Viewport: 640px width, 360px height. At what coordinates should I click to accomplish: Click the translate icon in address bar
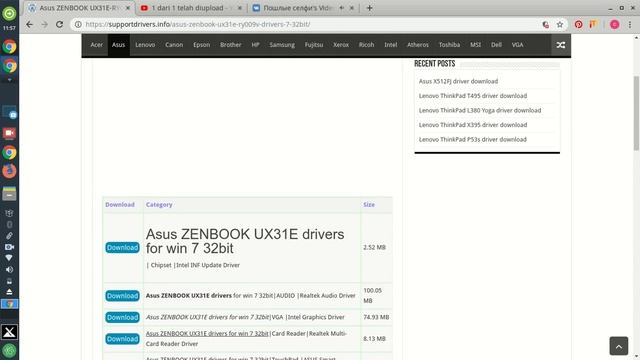coord(546,24)
